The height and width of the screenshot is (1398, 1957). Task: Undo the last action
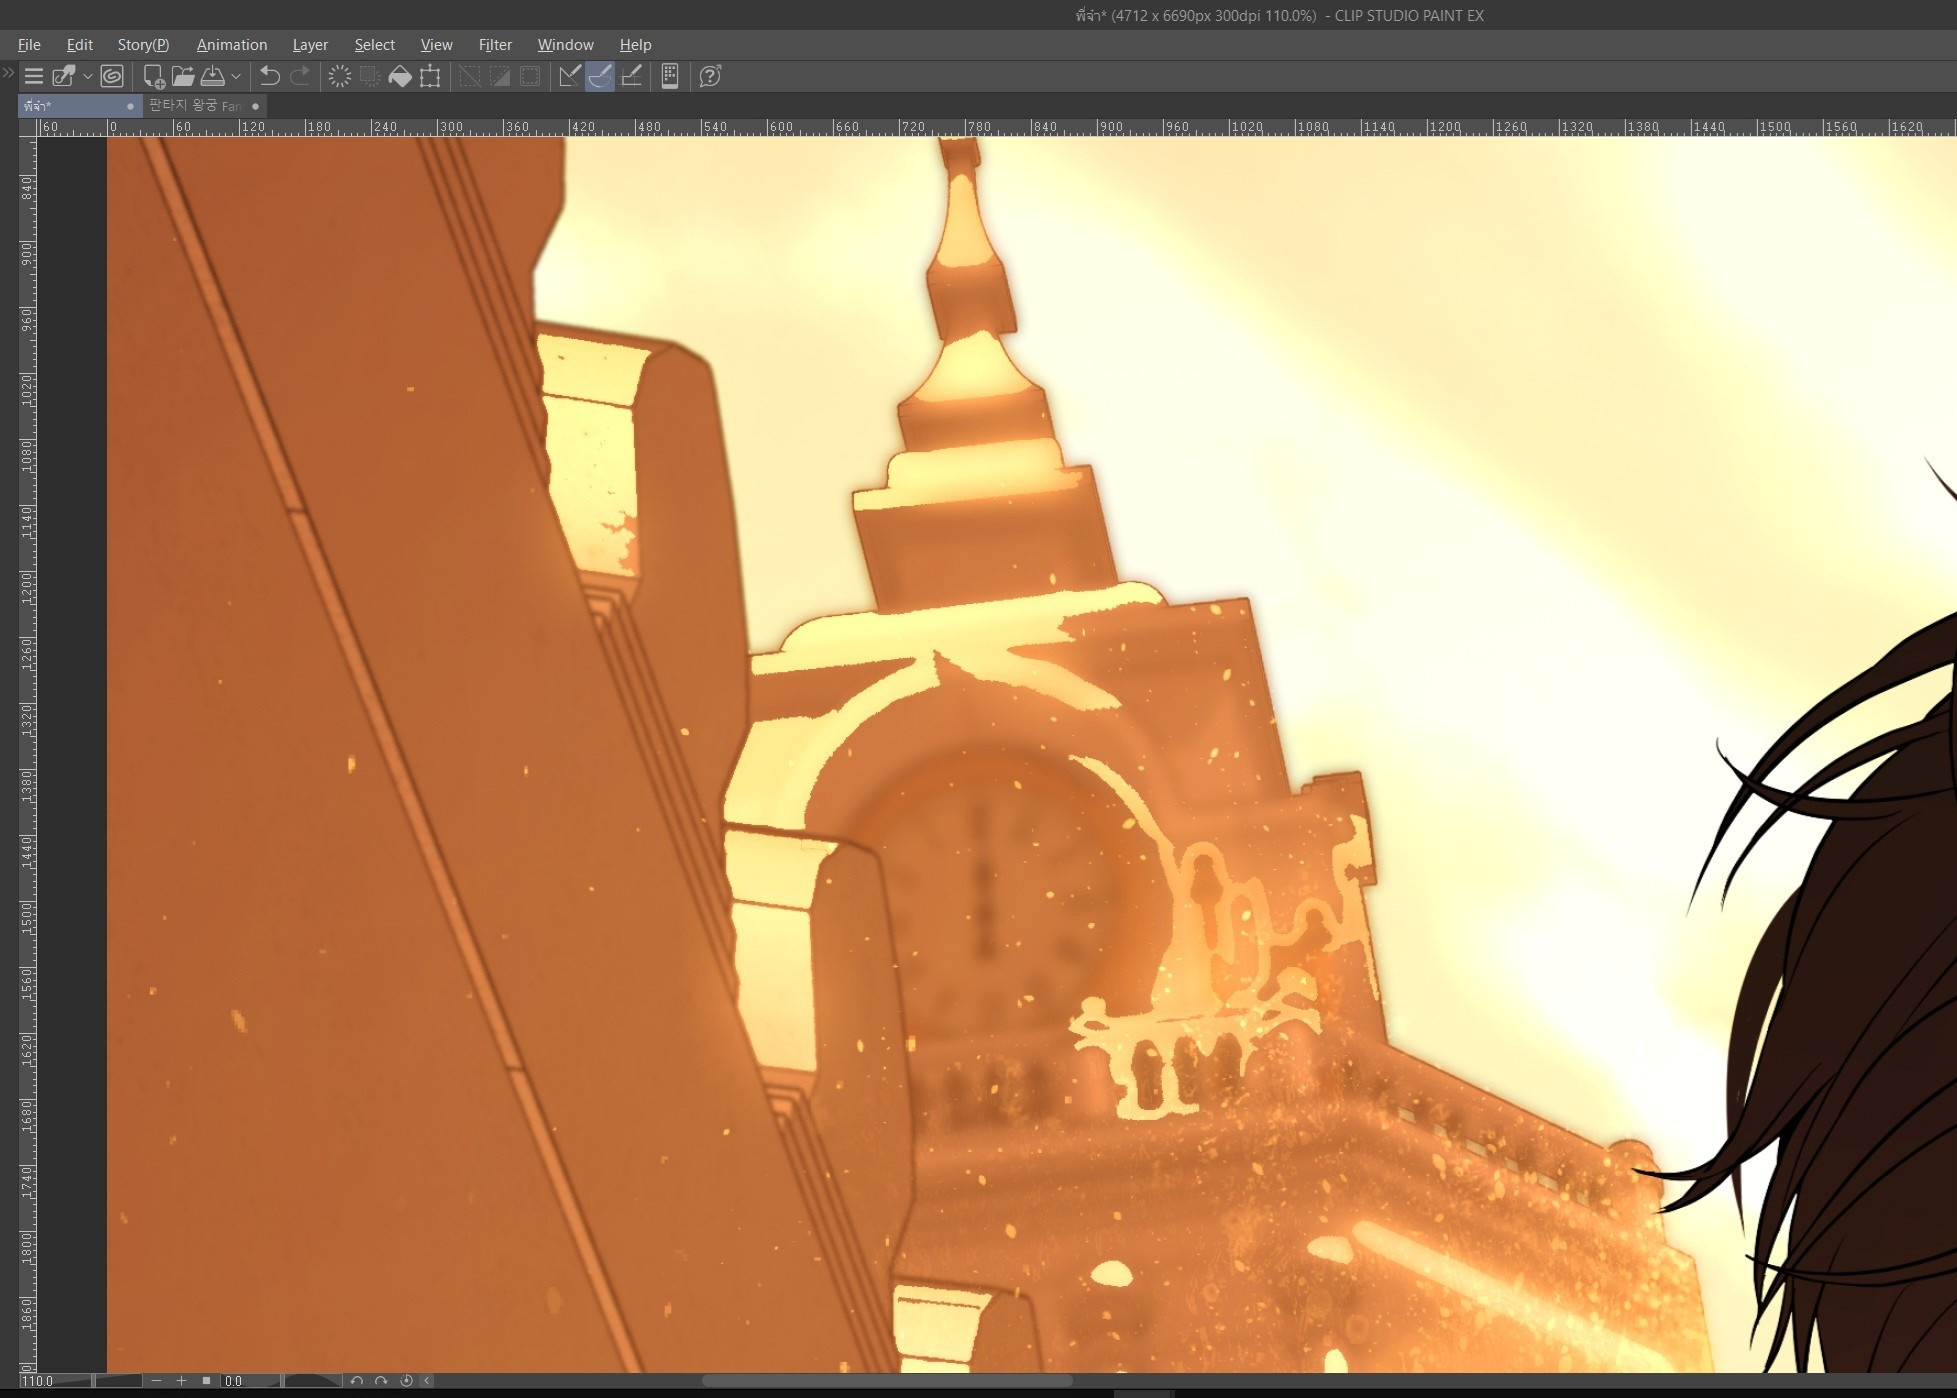point(269,76)
